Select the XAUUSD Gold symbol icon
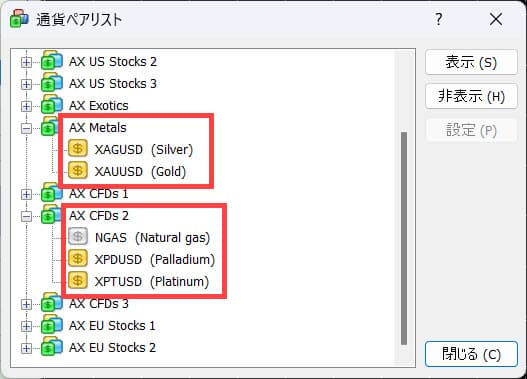527x379 pixels. (x=78, y=171)
